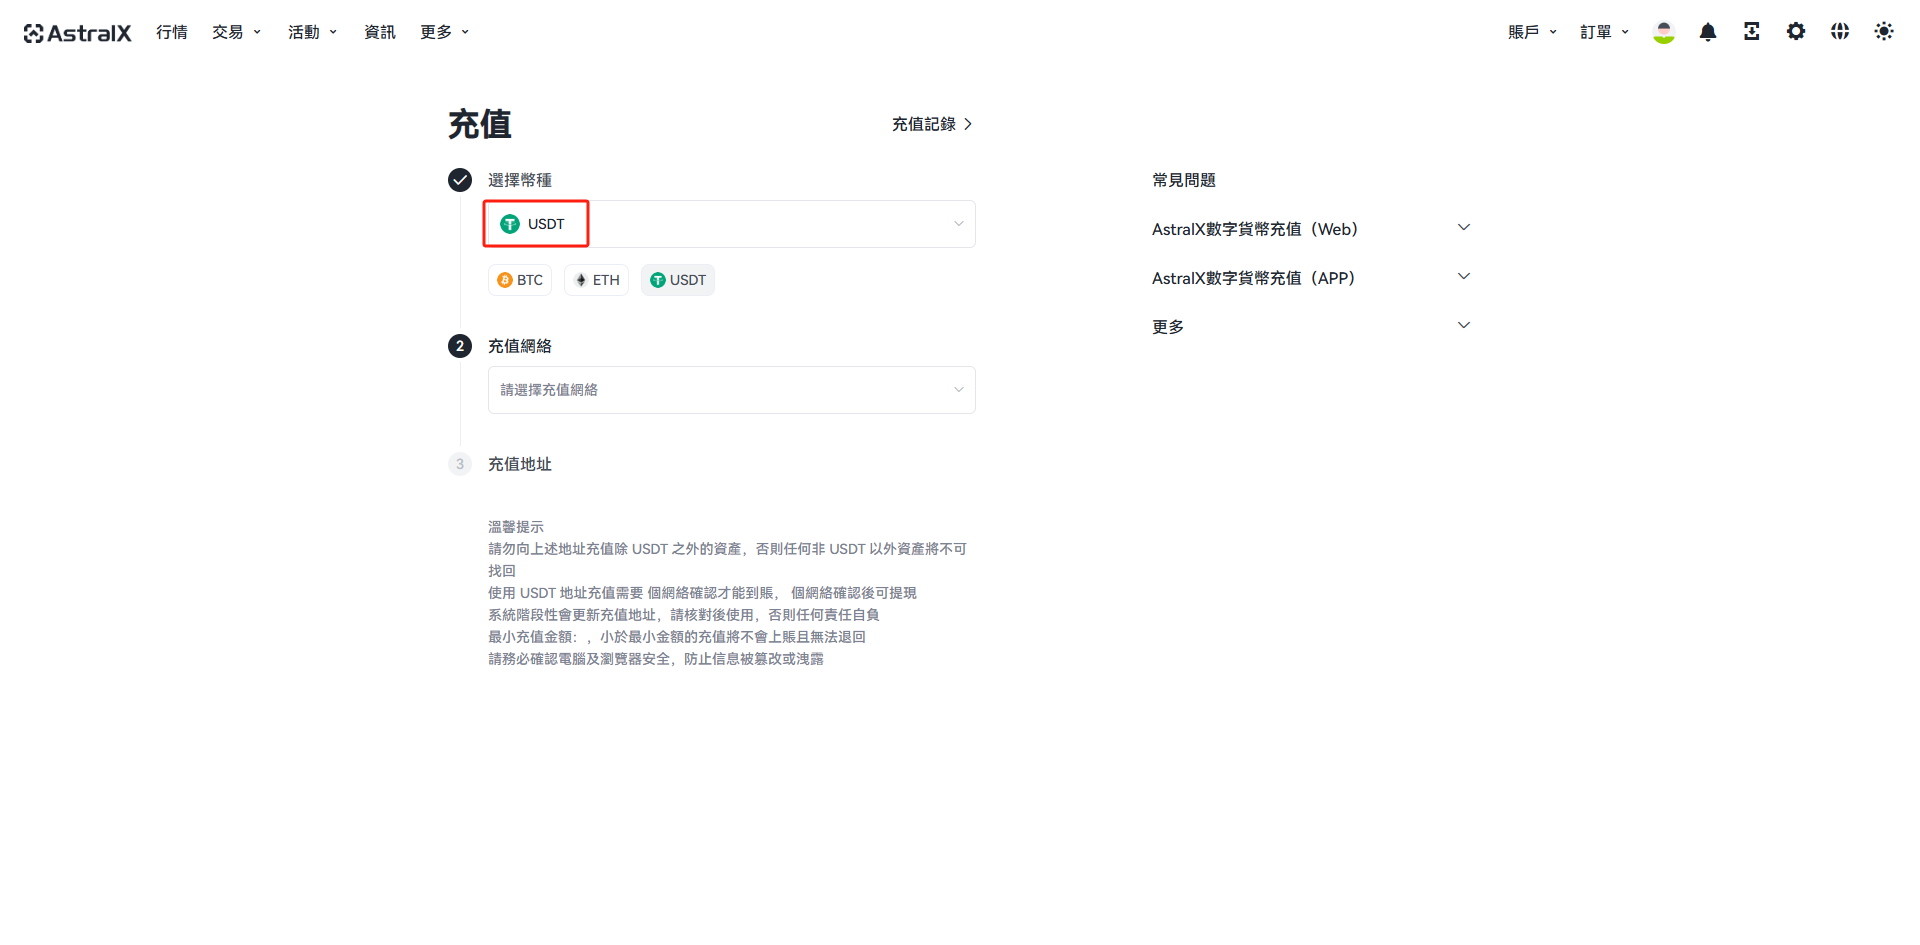The width and height of the screenshot is (1920, 945).
Task: Expand the 更多 top navigation menu
Action: pyautogui.click(x=444, y=32)
